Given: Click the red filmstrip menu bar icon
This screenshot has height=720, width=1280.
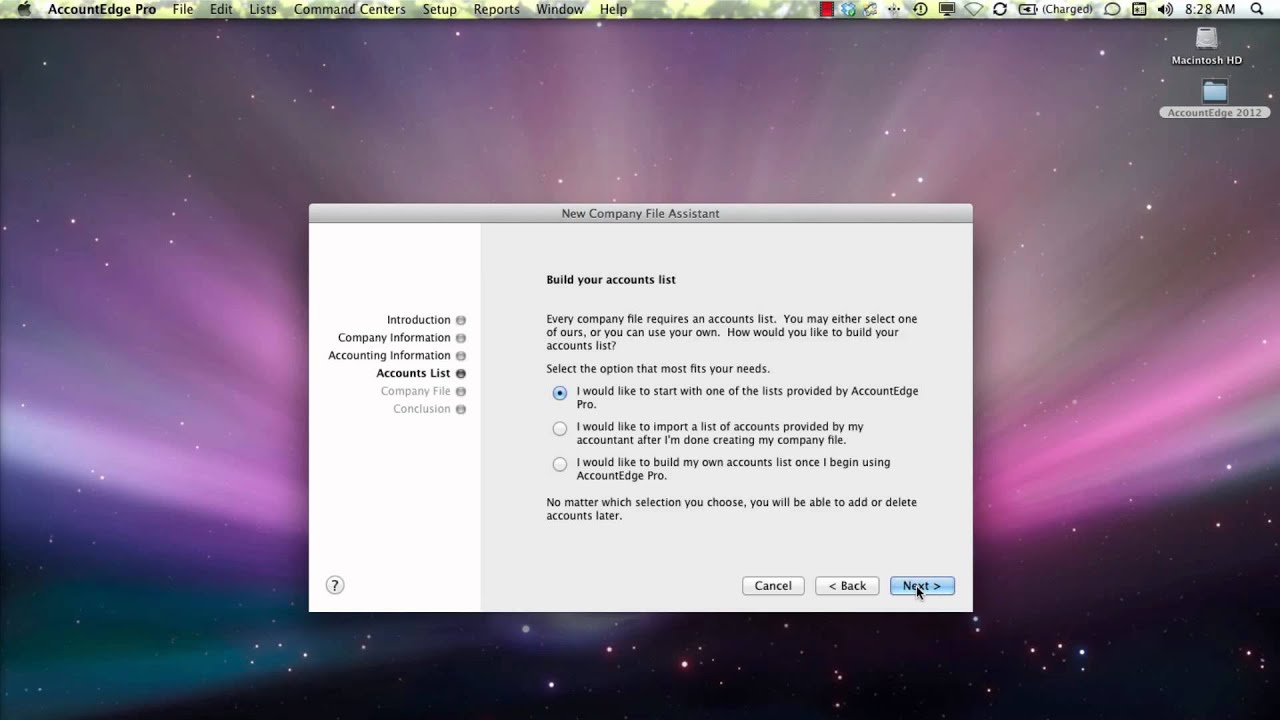Looking at the screenshot, I should point(827,9).
